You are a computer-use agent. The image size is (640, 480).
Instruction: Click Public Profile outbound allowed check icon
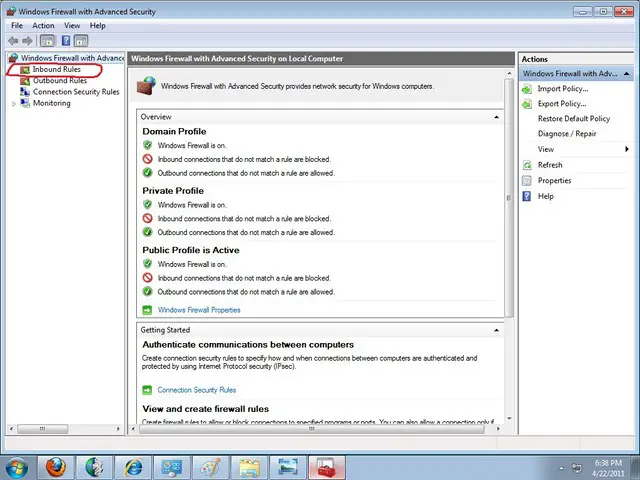tap(147, 292)
